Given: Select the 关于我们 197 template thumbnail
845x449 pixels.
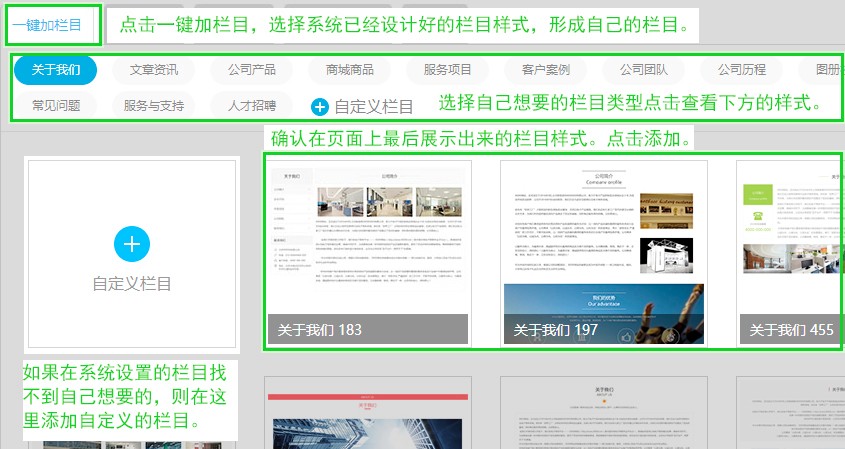Looking at the screenshot, I should point(603,250).
